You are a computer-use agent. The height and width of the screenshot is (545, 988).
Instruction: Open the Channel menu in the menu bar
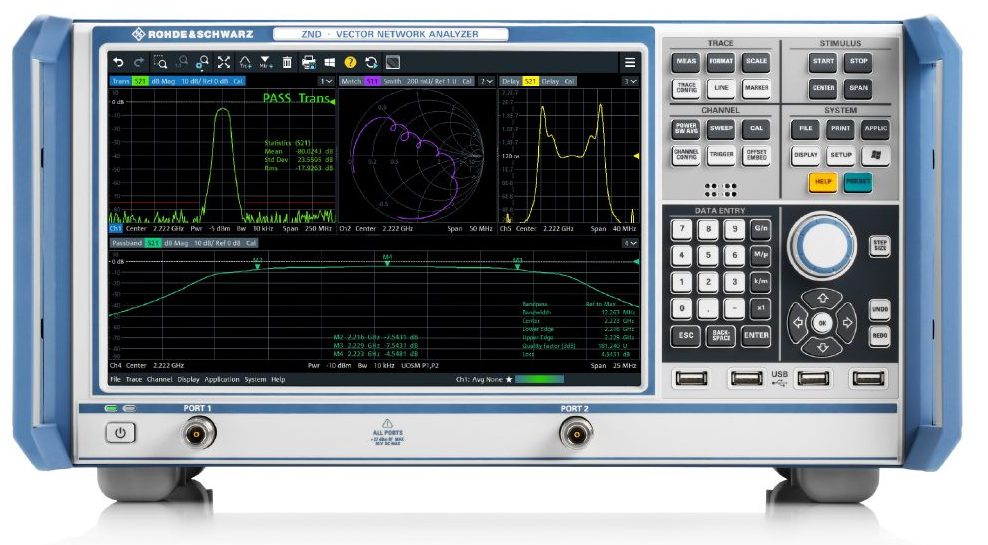159,380
